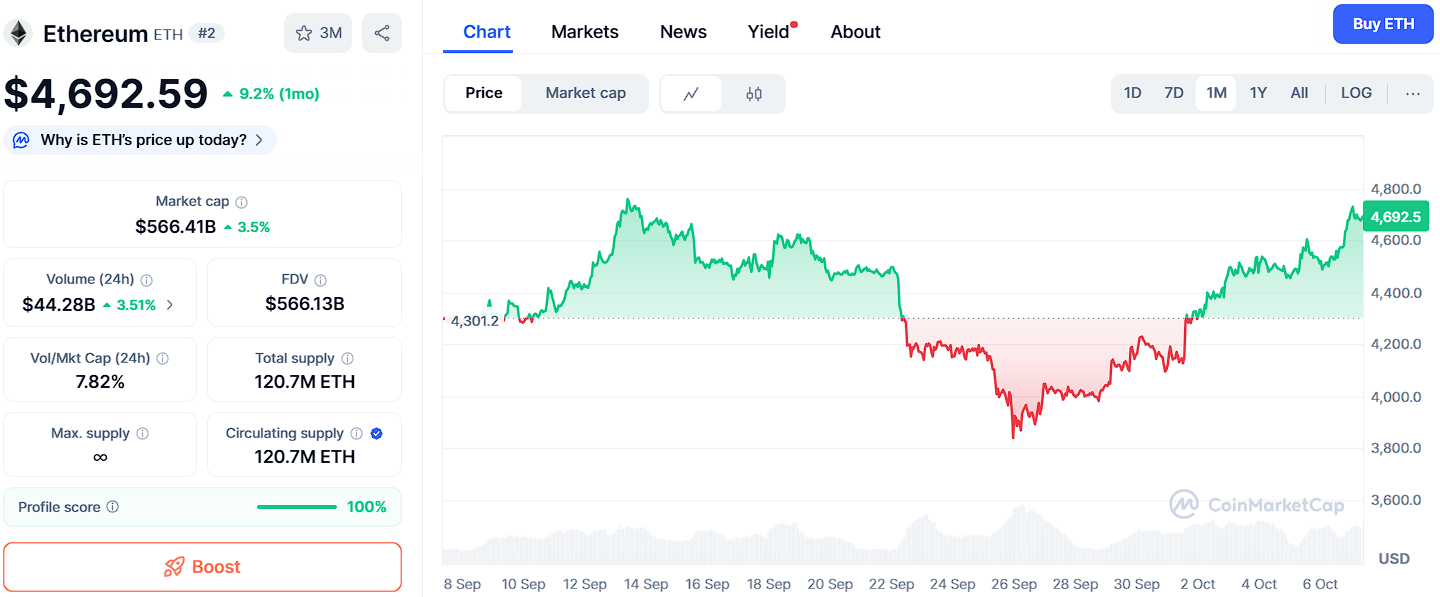1440x597 pixels.
Task: Click the Buy ETH button
Action: tap(1383, 24)
